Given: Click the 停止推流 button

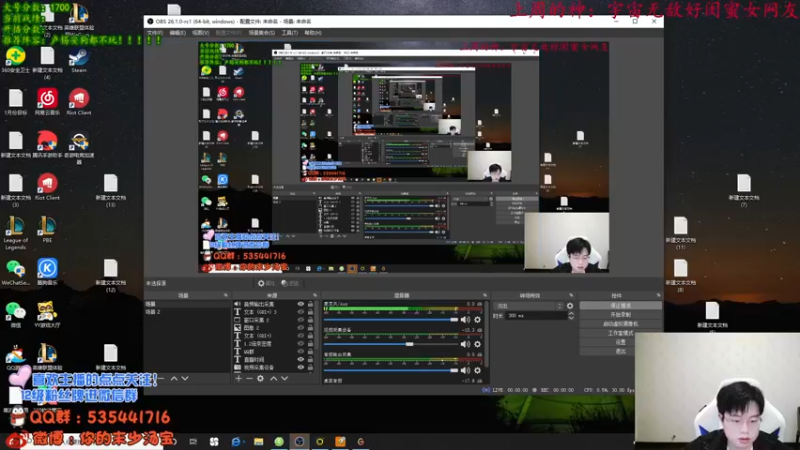Looking at the screenshot, I should (620, 306).
